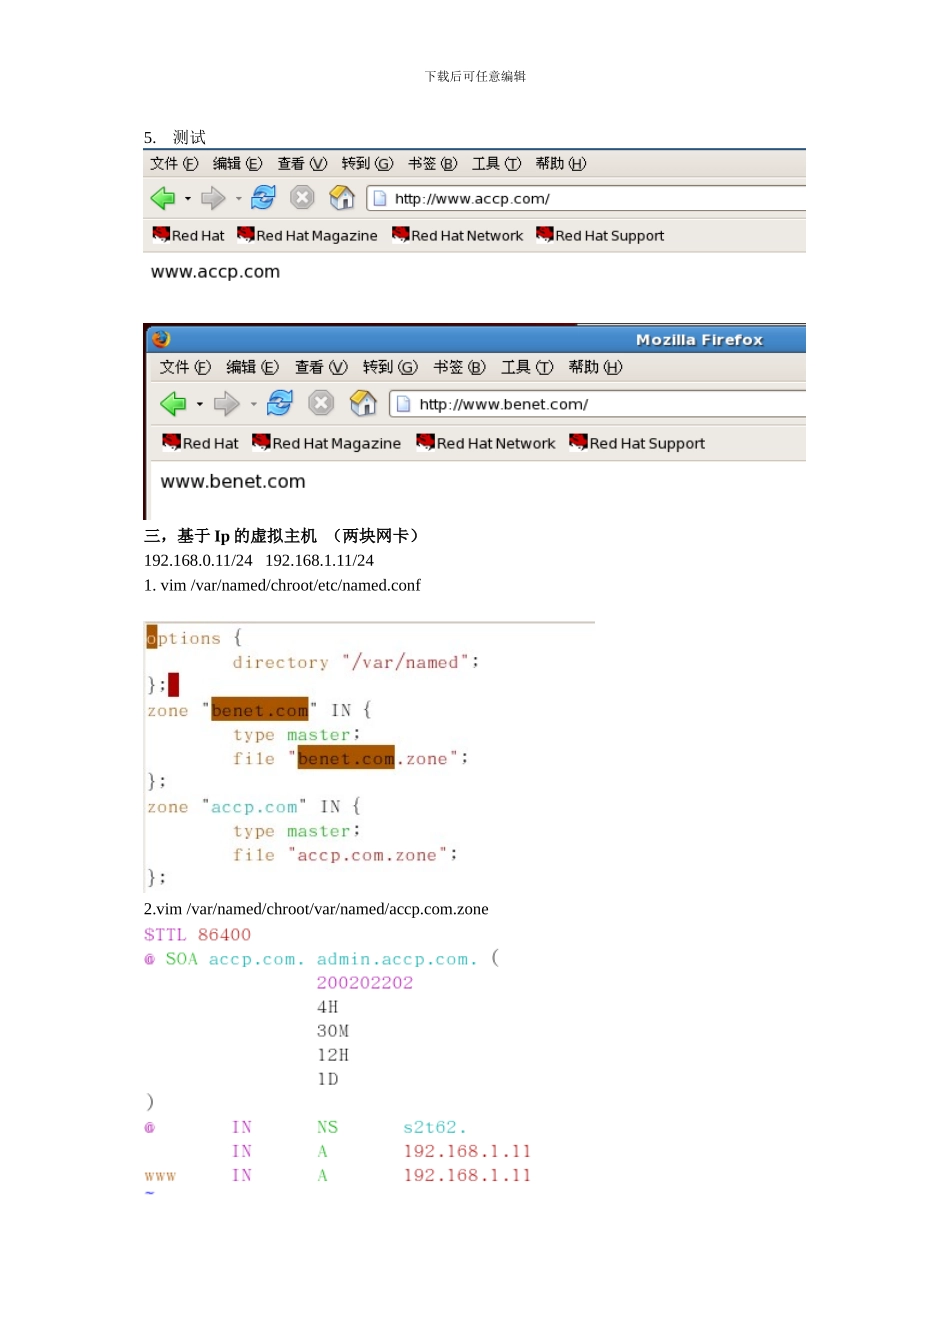Click Stop icon in benet.com Firefox window
The height and width of the screenshot is (1344, 950).
pyautogui.click(x=321, y=403)
